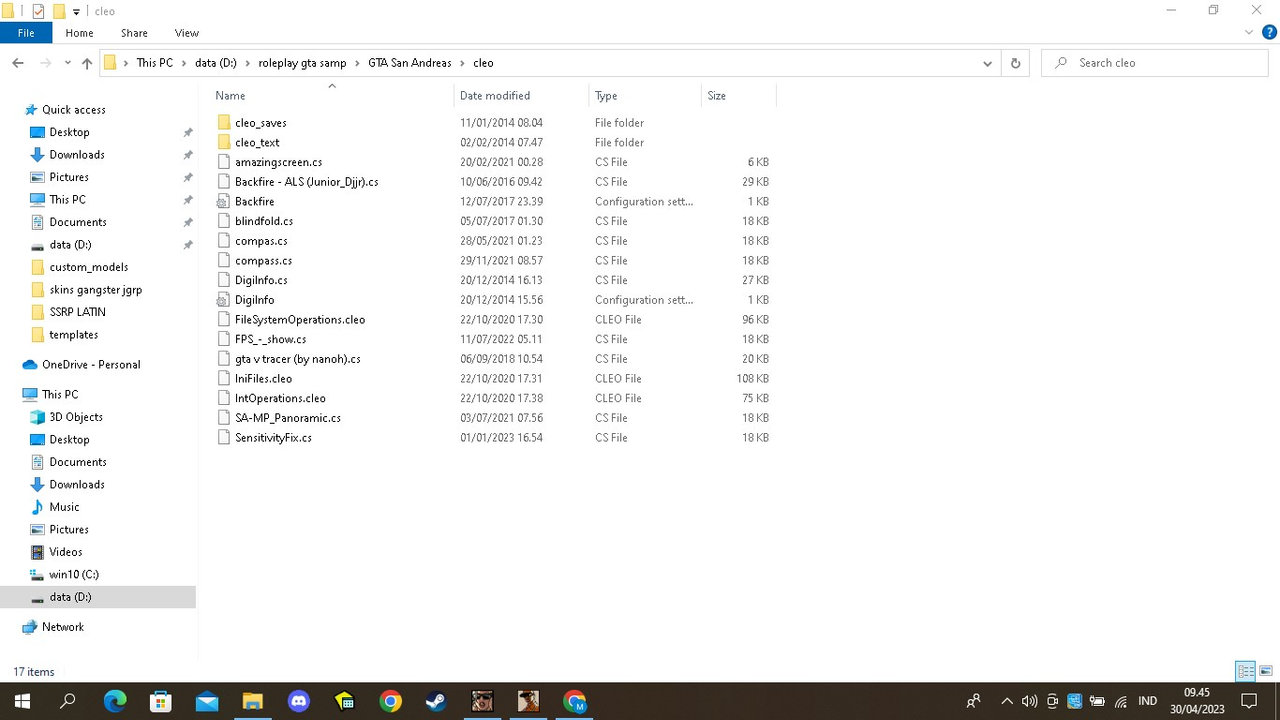Open the amazingscreen.cs file icon
1280x720 pixels.
click(224, 162)
